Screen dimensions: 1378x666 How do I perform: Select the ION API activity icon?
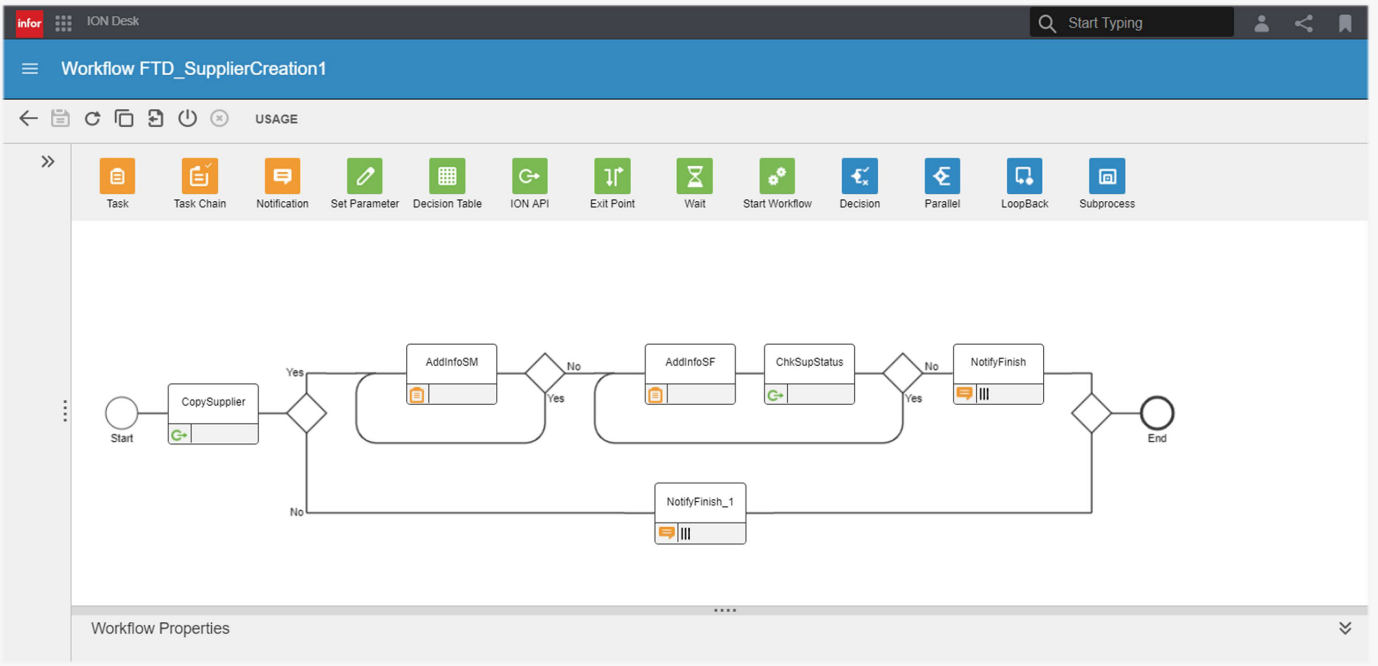(529, 176)
